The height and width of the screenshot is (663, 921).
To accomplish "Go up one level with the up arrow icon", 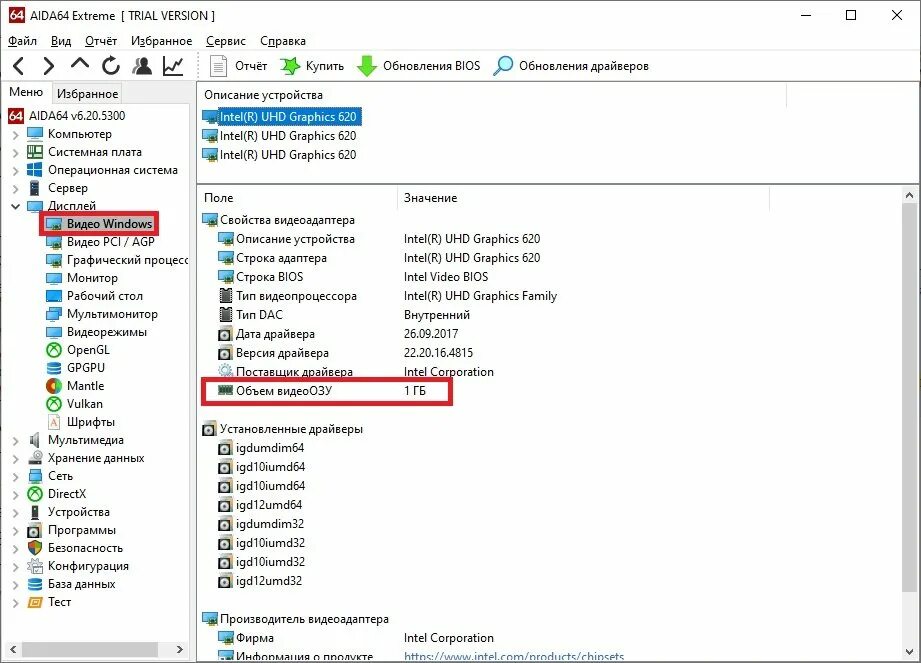I will pyautogui.click(x=80, y=64).
